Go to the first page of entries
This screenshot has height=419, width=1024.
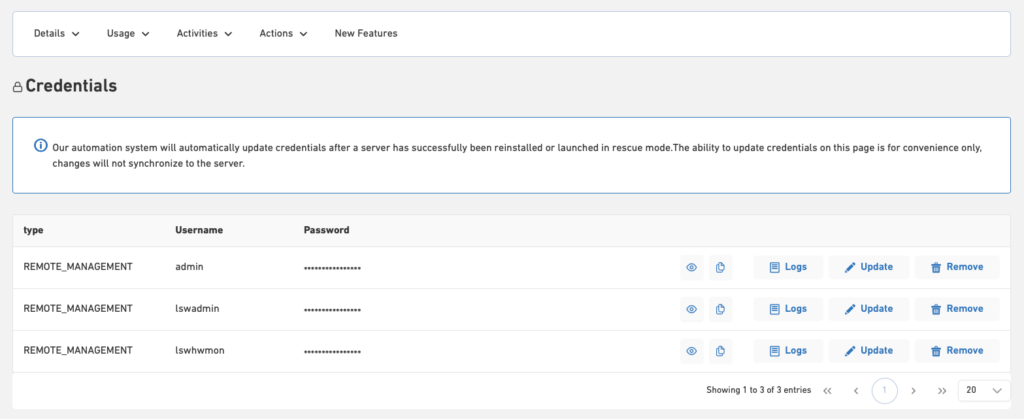click(x=827, y=390)
